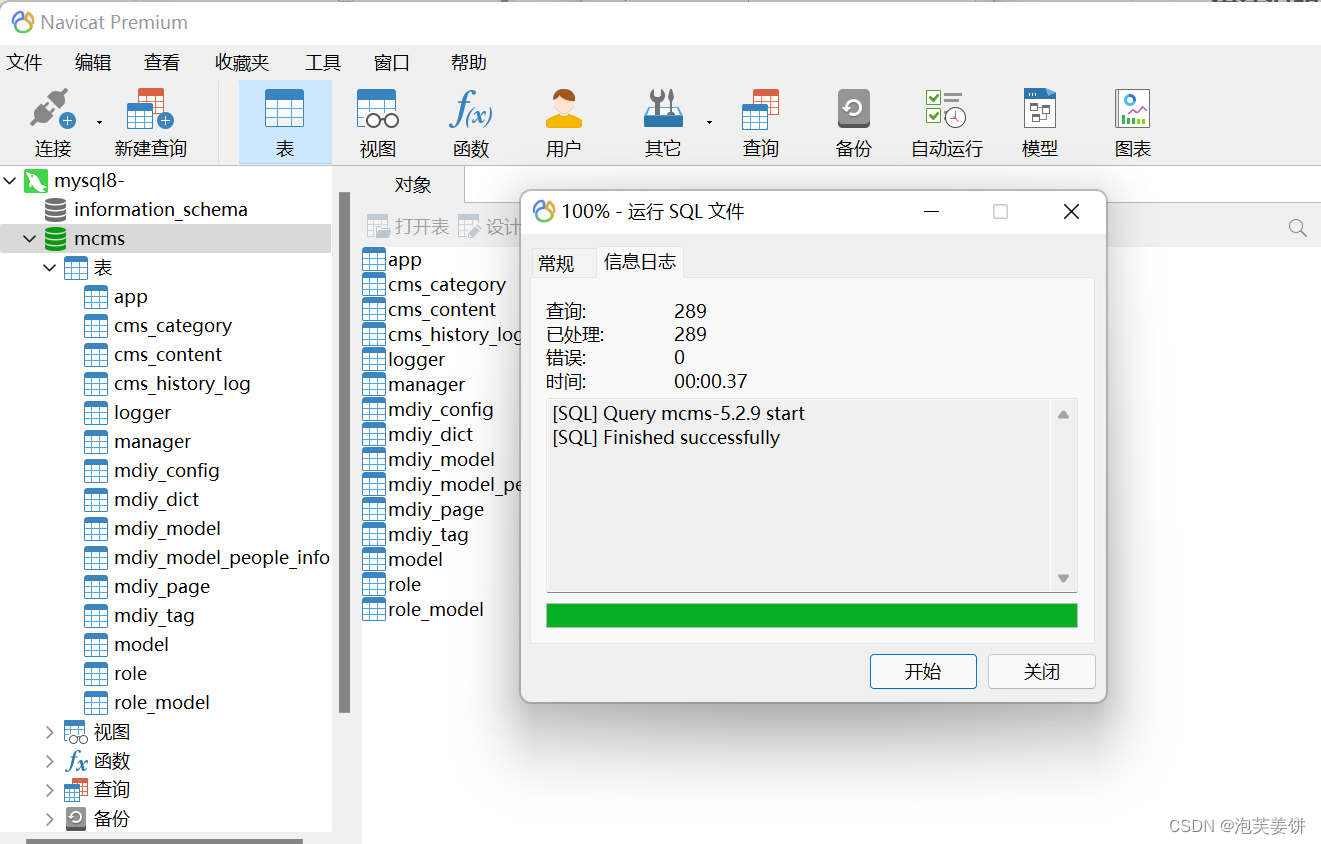This screenshot has width=1321, height=844.
Task: Select the 表 (Tables) view icon
Action: point(284,120)
